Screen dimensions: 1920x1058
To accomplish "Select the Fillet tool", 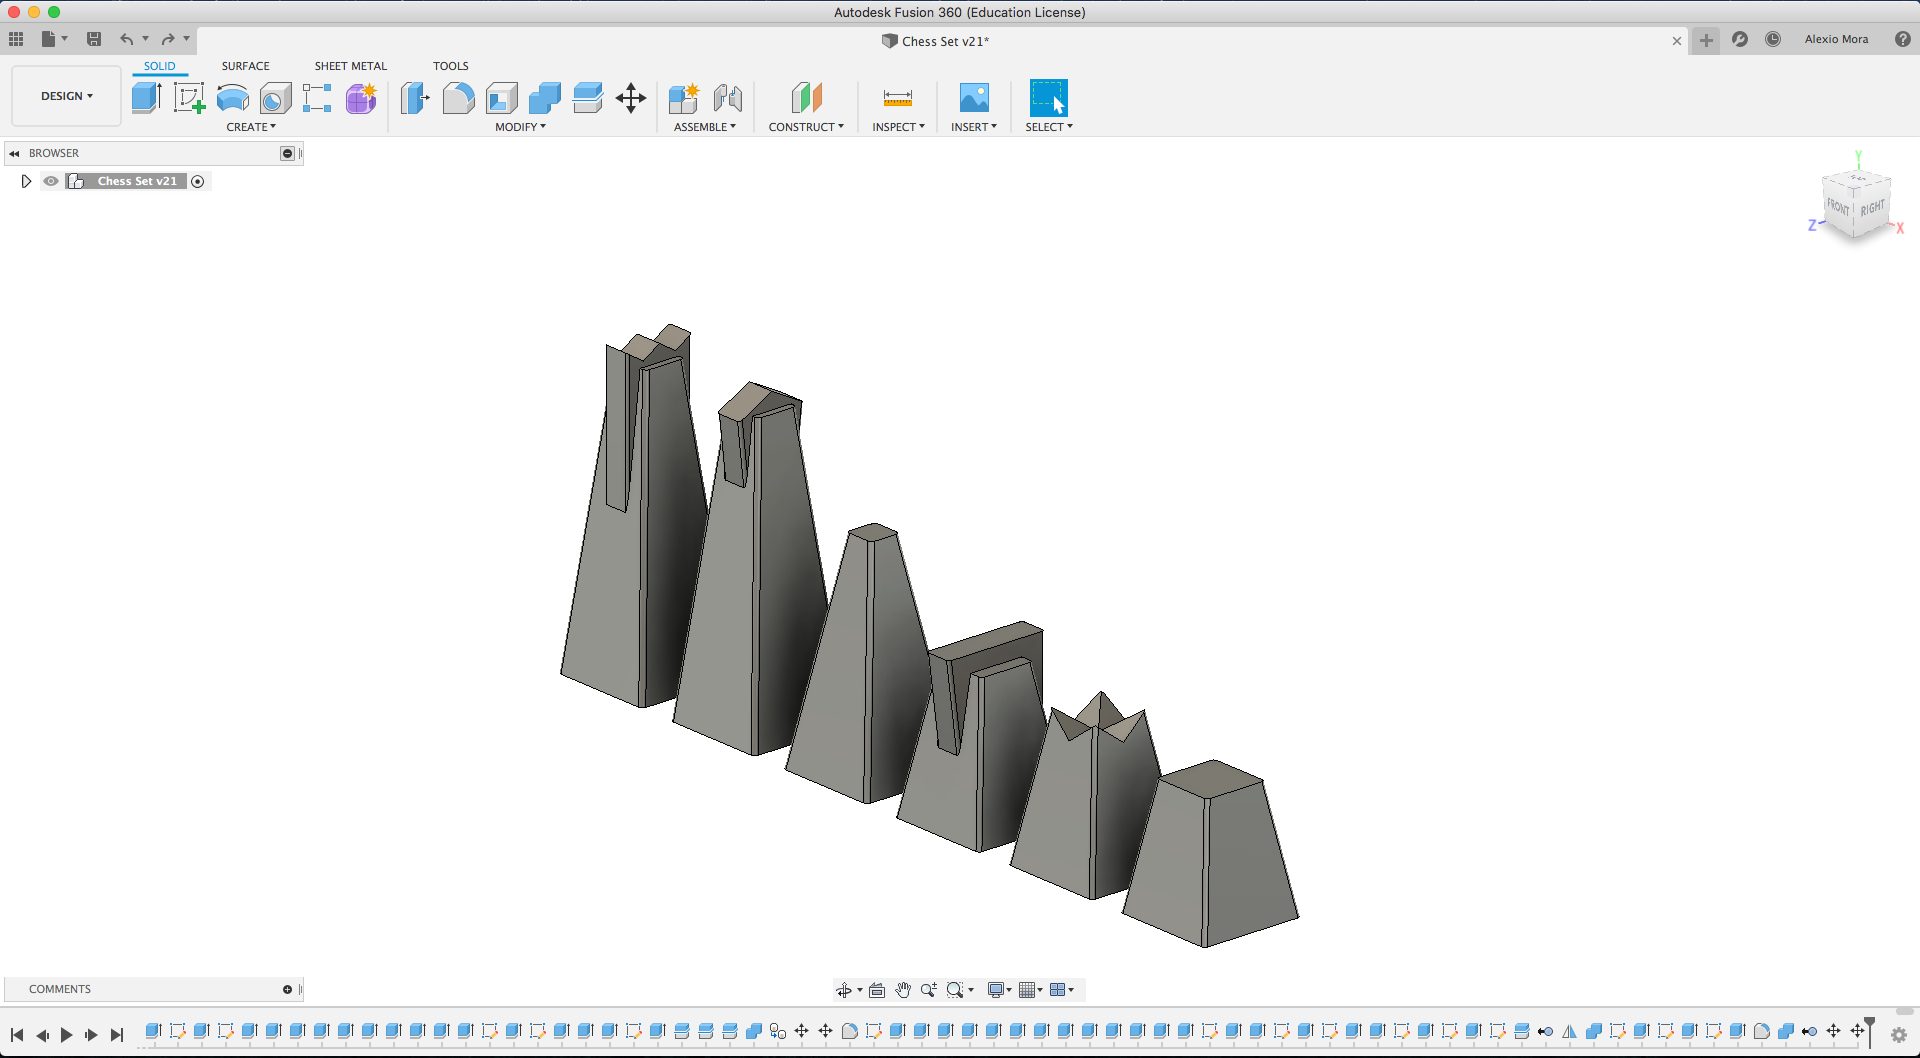I will click(x=458, y=97).
